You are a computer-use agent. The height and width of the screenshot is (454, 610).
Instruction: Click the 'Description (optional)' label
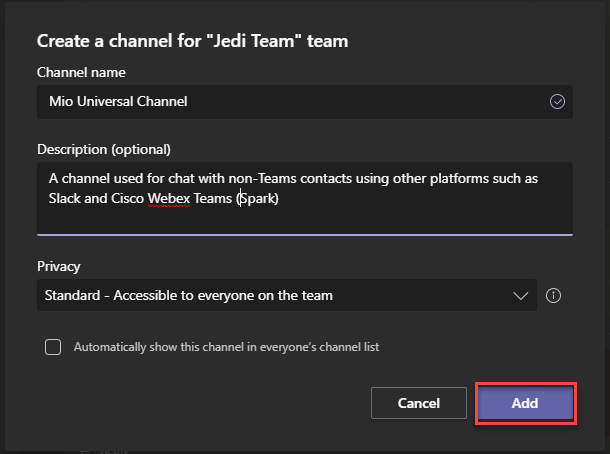(104, 149)
